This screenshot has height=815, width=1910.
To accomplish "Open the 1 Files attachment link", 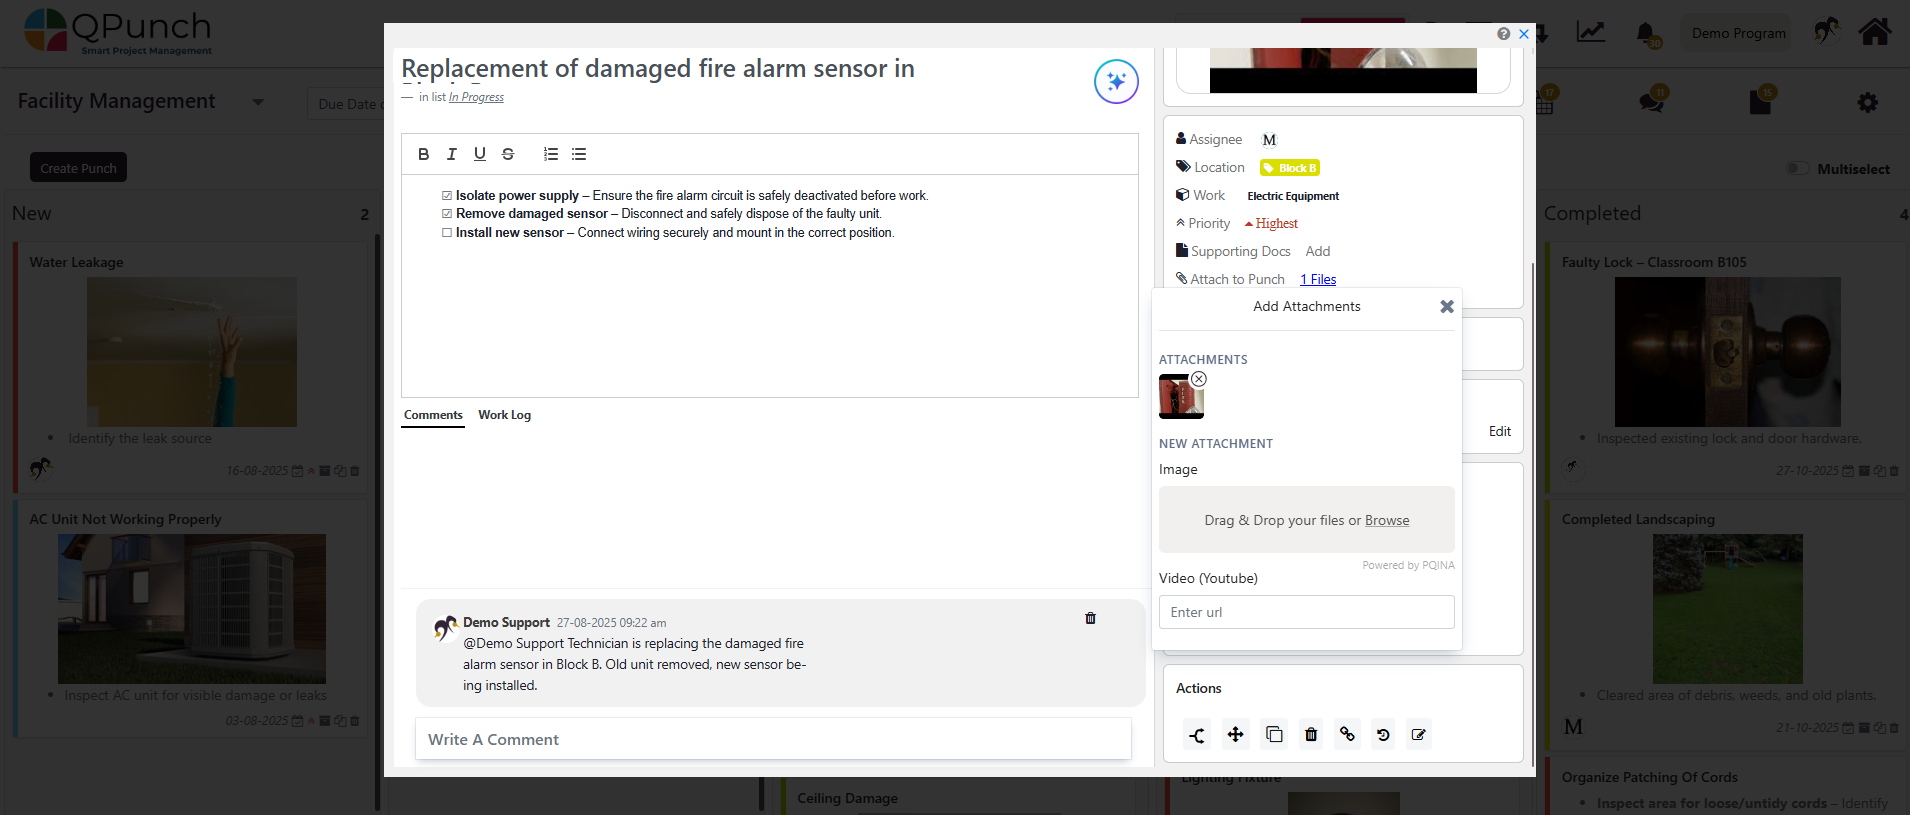I will pyautogui.click(x=1318, y=280).
